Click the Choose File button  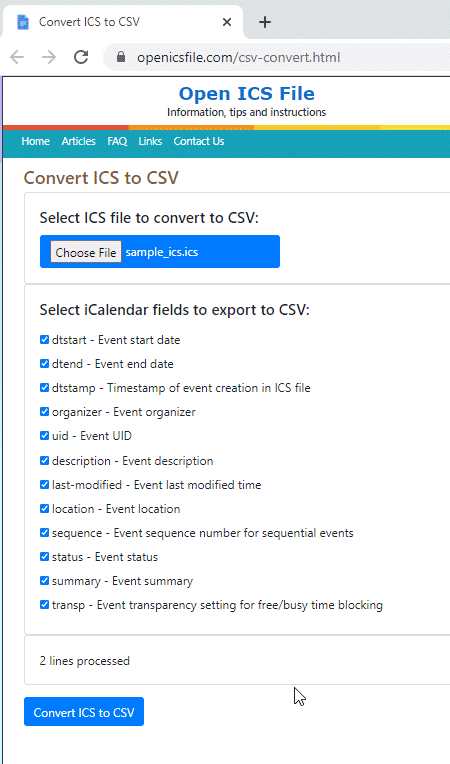pyautogui.click(x=86, y=252)
